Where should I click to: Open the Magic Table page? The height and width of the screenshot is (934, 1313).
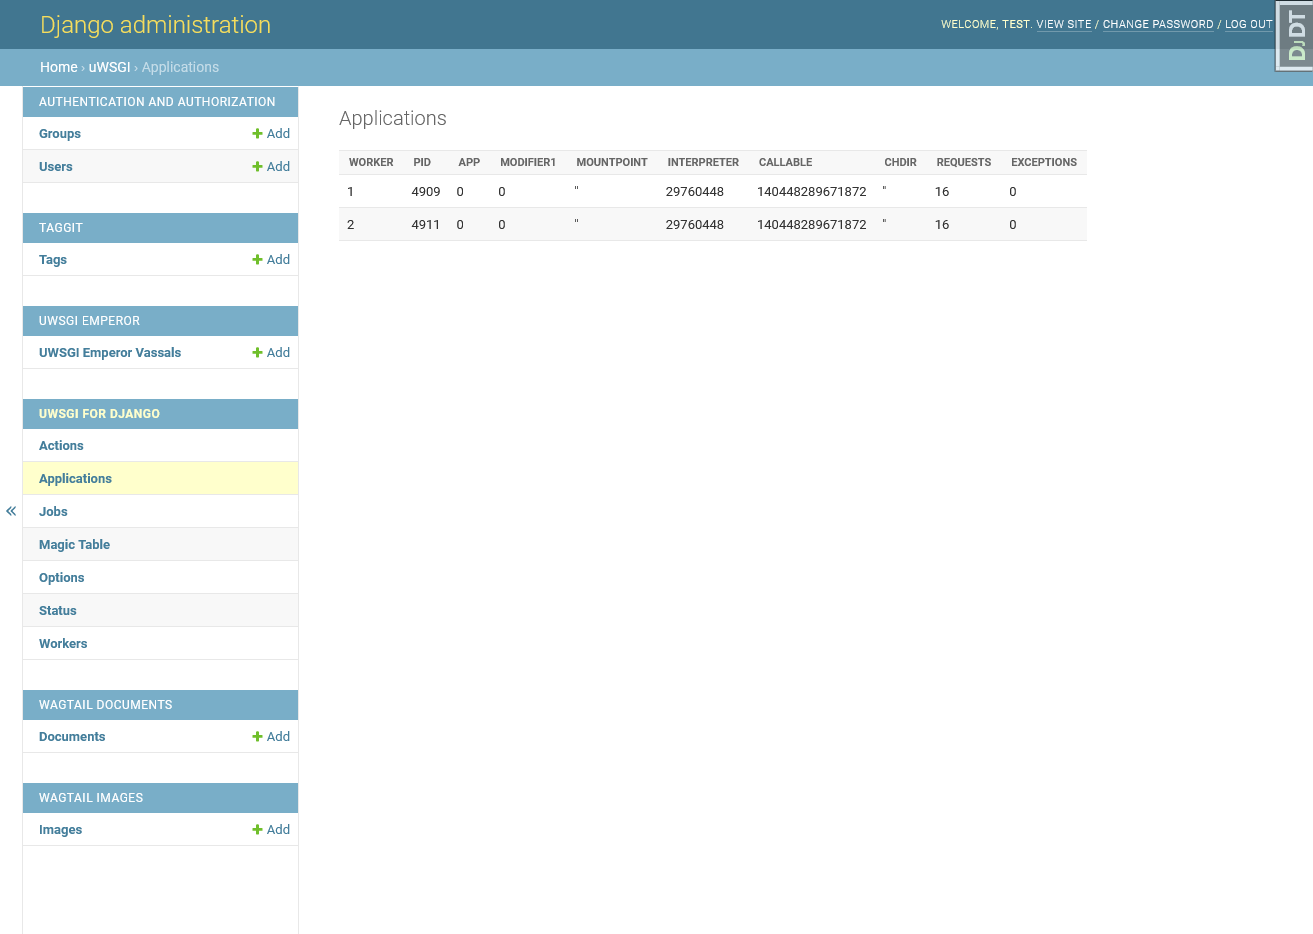74,545
